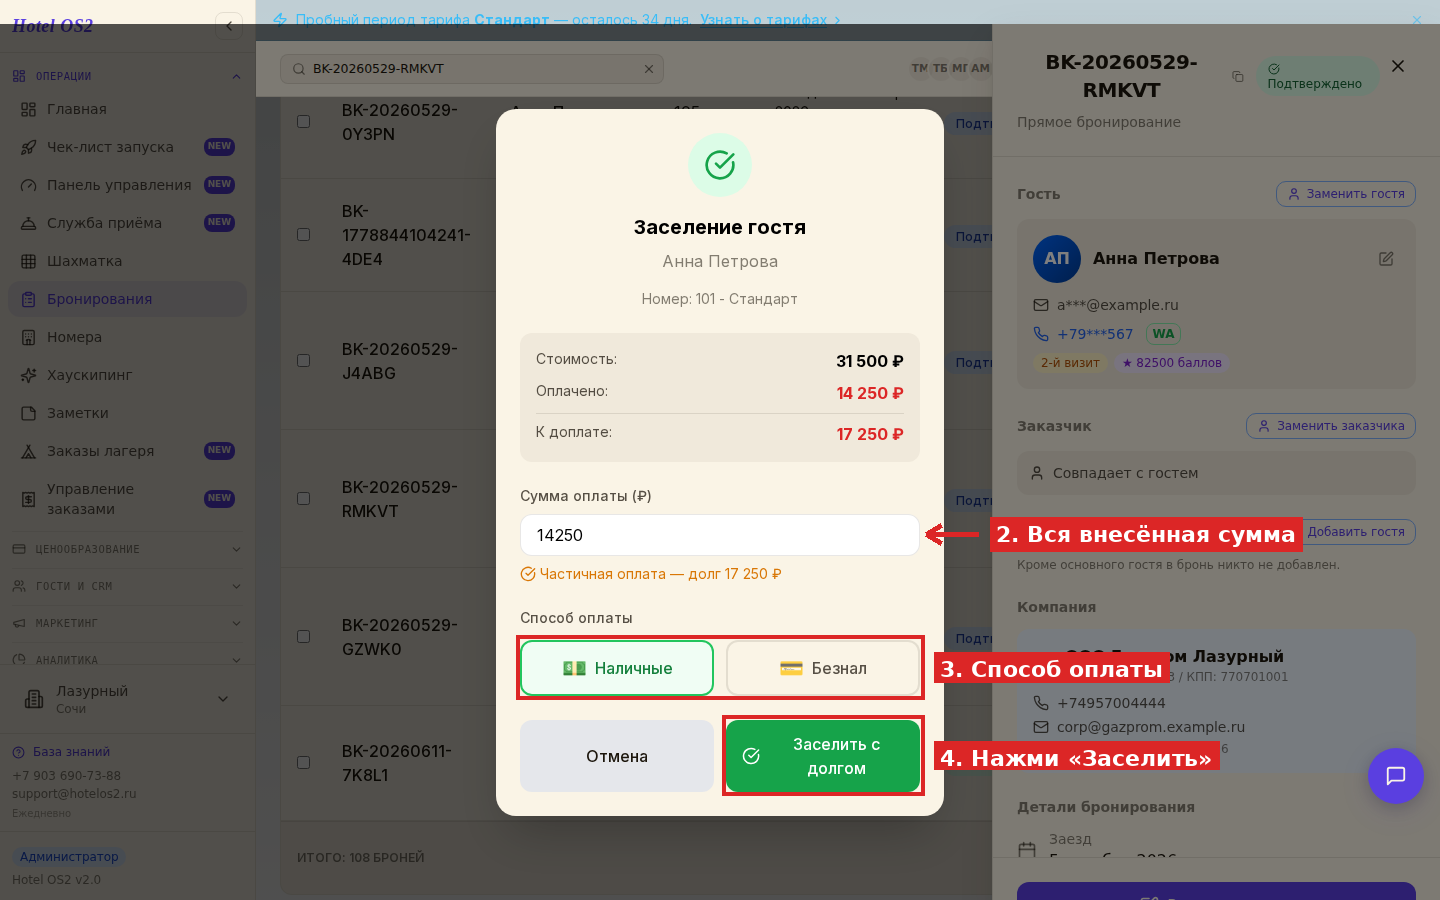Screen dimensions: 1440x900
Task: Click the Служба приёма bell icon
Action: click(x=28, y=223)
